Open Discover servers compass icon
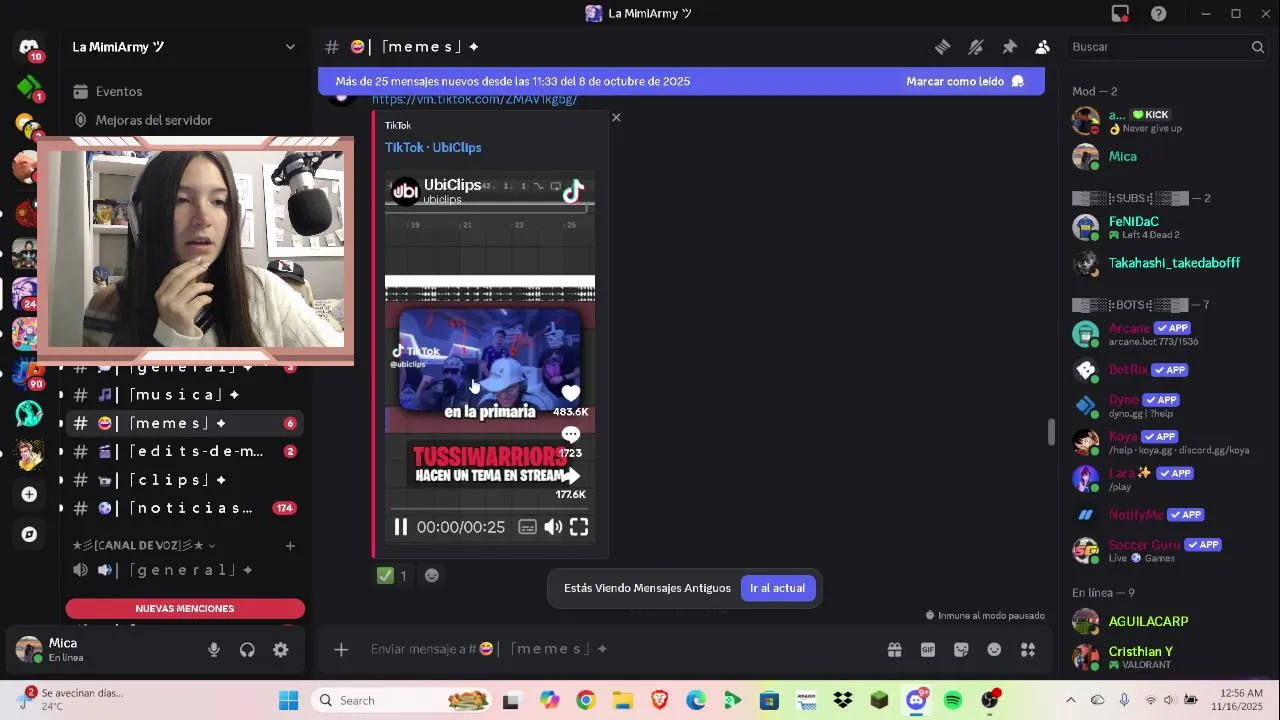1280x720 pixels. [29, 534]
